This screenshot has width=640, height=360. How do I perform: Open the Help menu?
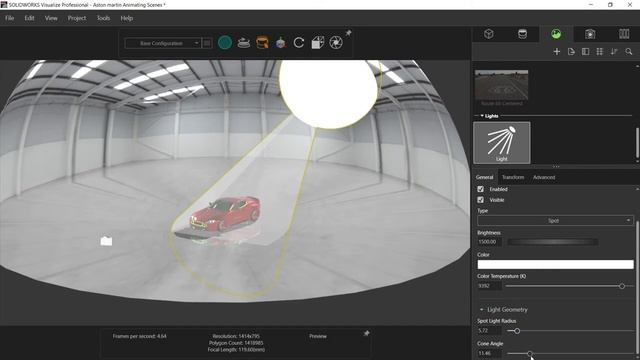[x=127, y=18]
